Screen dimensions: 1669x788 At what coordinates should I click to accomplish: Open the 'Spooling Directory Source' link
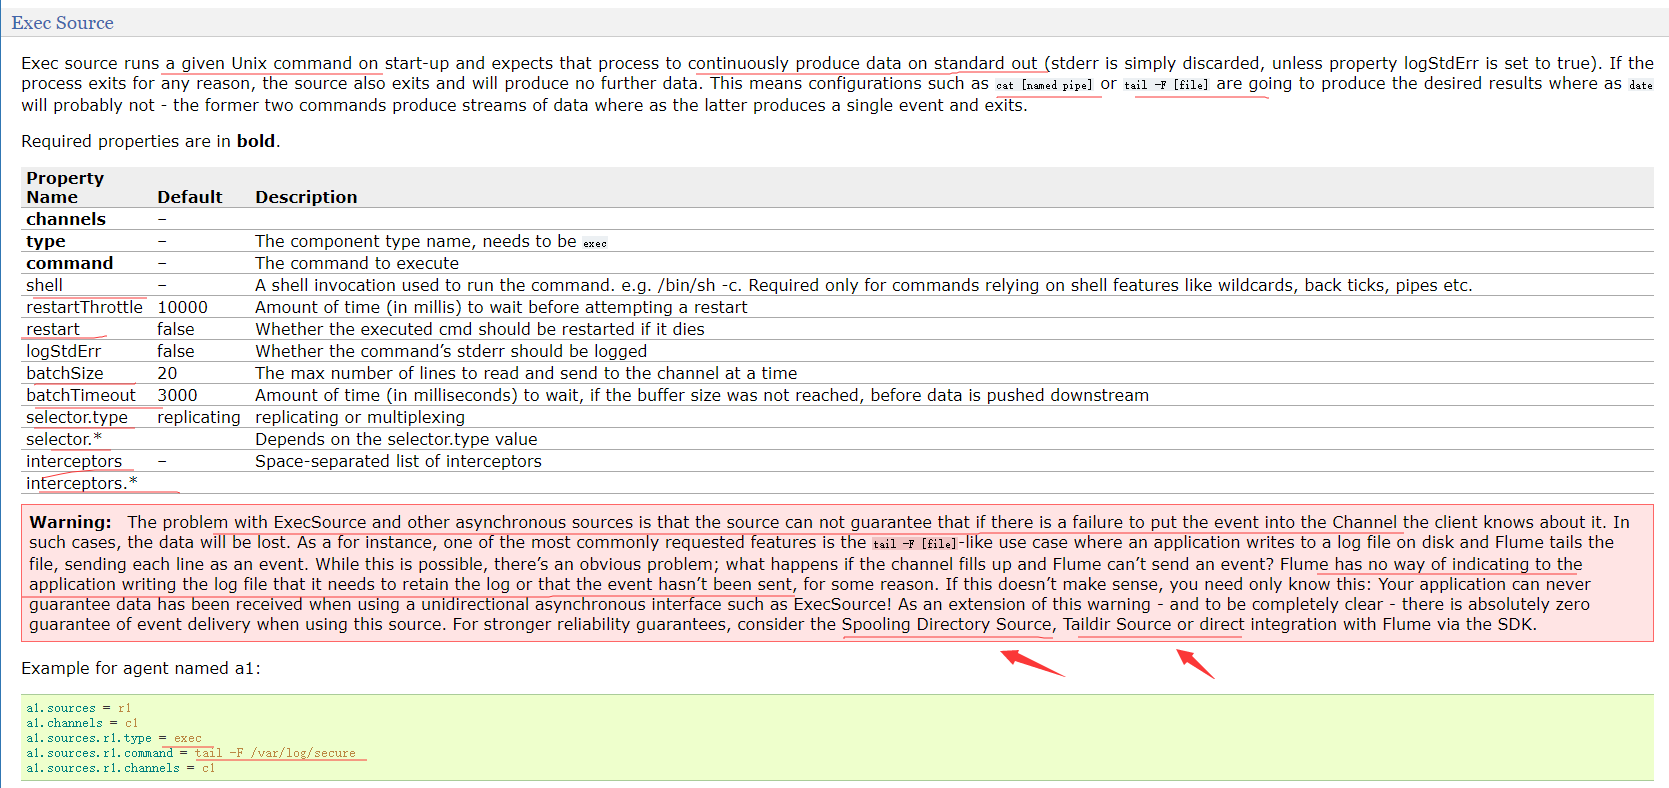coord(946,625)
